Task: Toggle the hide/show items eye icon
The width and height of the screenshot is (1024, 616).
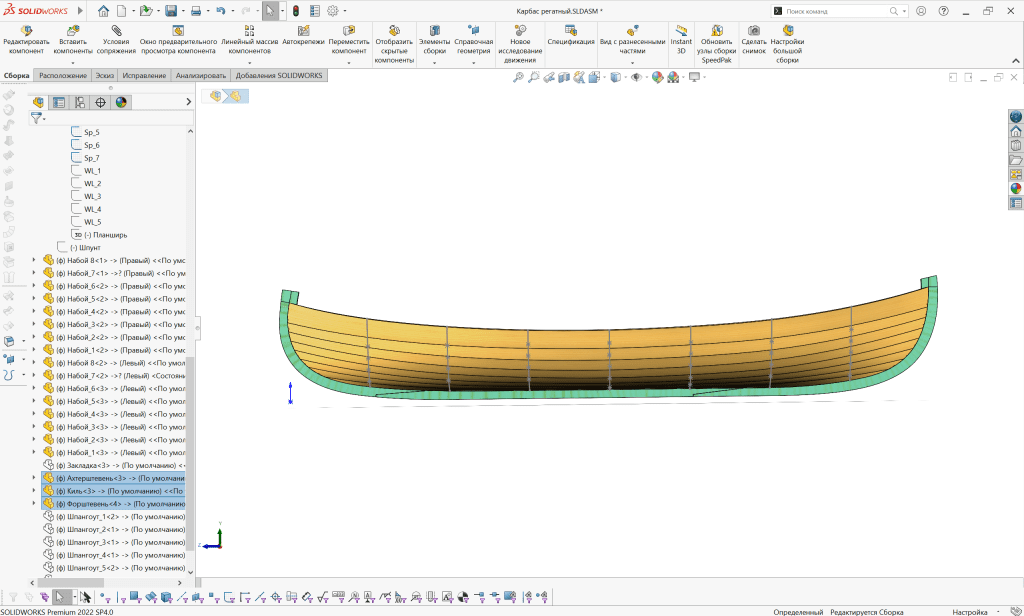Action: pos(635,77)
